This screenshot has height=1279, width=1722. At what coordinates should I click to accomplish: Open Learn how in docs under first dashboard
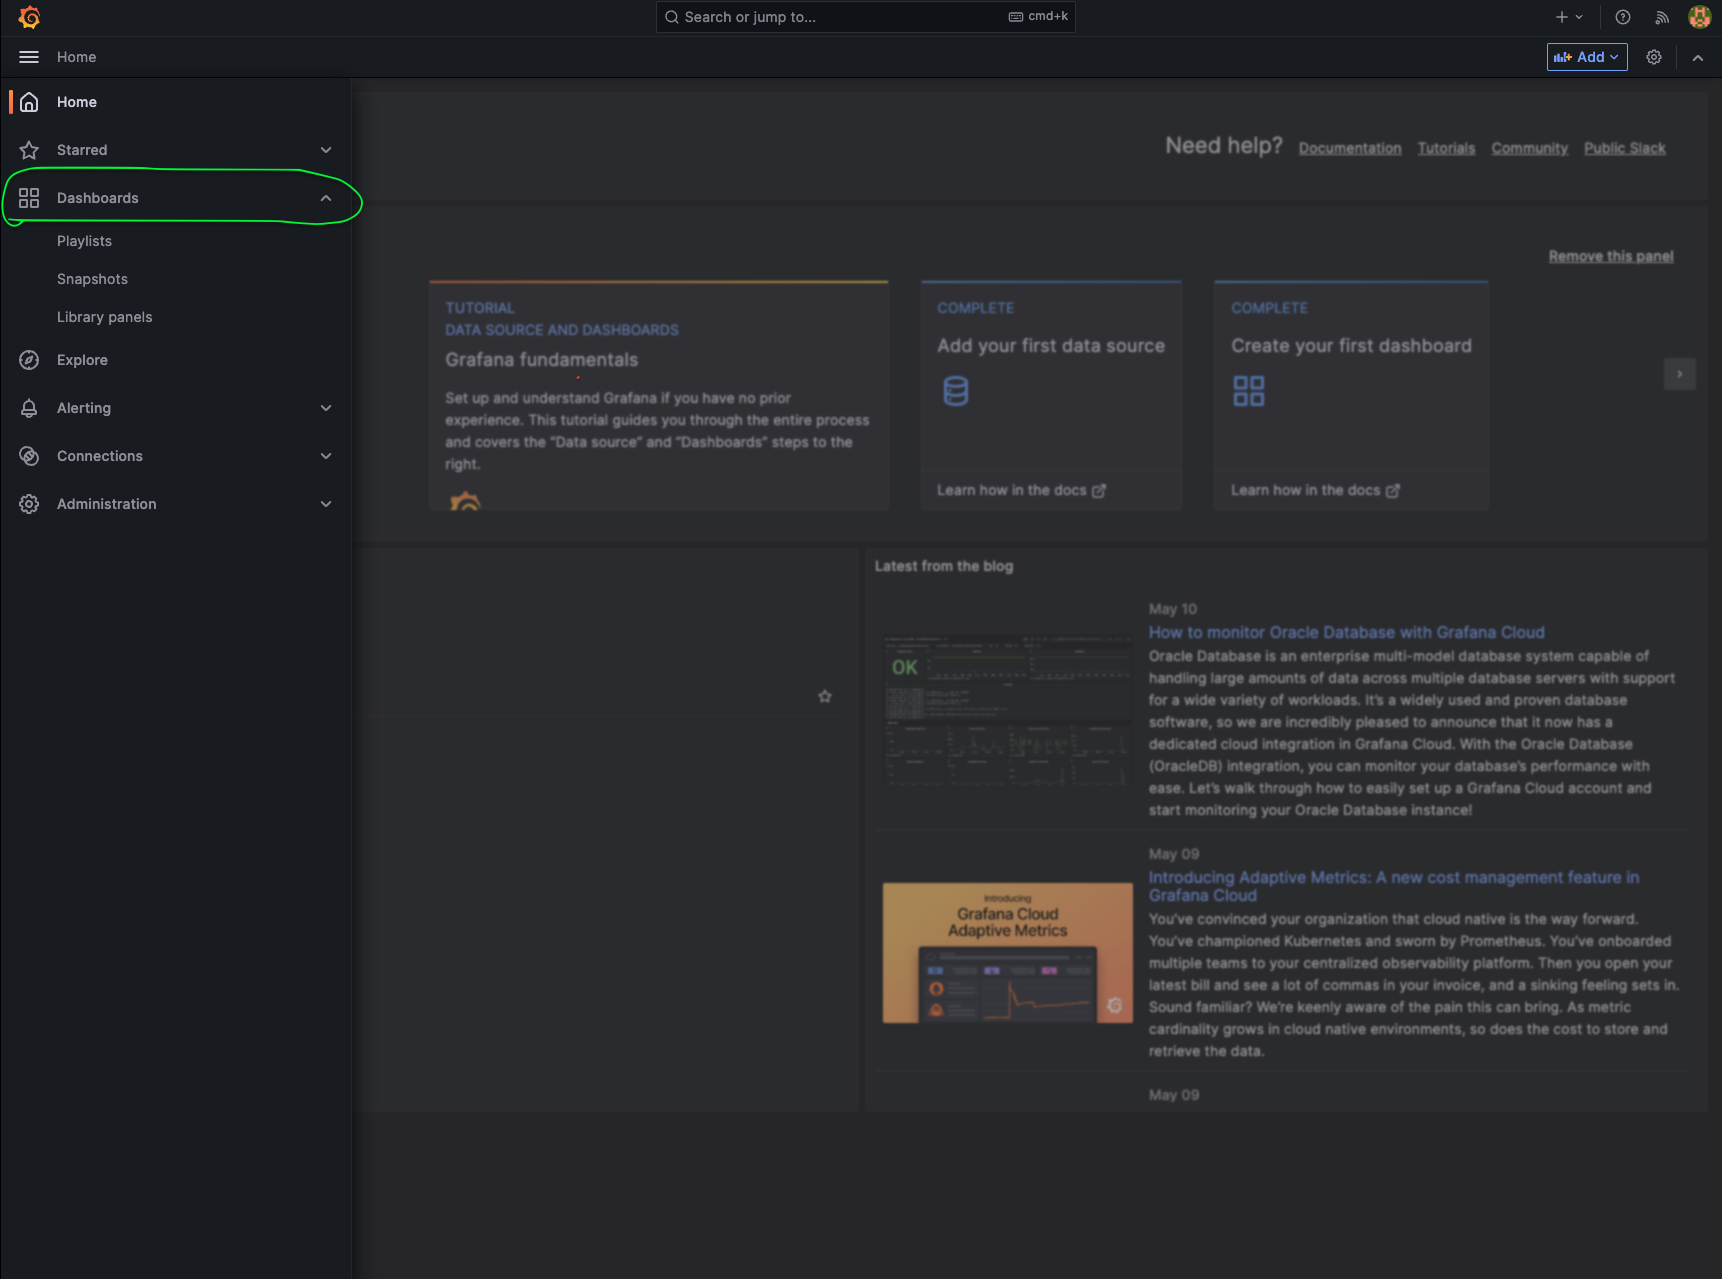(x=1315, y=490)
